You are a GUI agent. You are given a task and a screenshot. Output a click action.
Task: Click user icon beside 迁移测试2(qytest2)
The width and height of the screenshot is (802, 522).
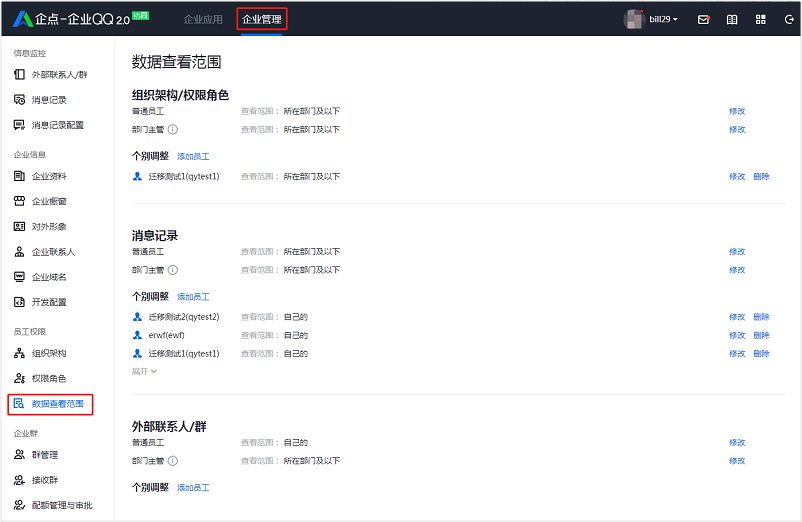(137, 317)
